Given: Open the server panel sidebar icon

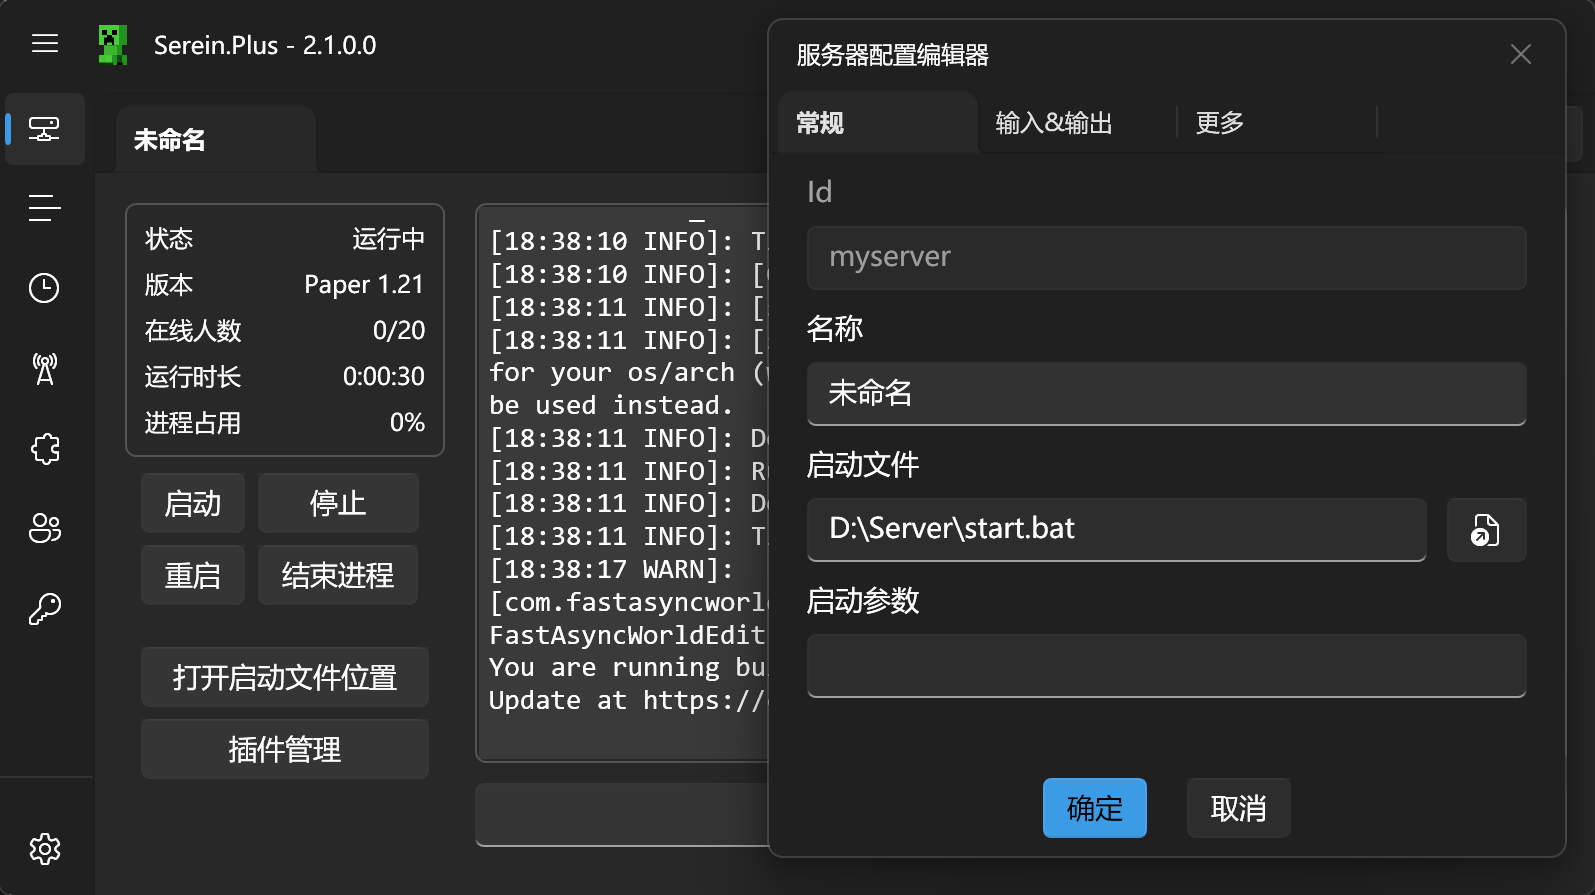Looking at the screenshot, I should (45, 129).
